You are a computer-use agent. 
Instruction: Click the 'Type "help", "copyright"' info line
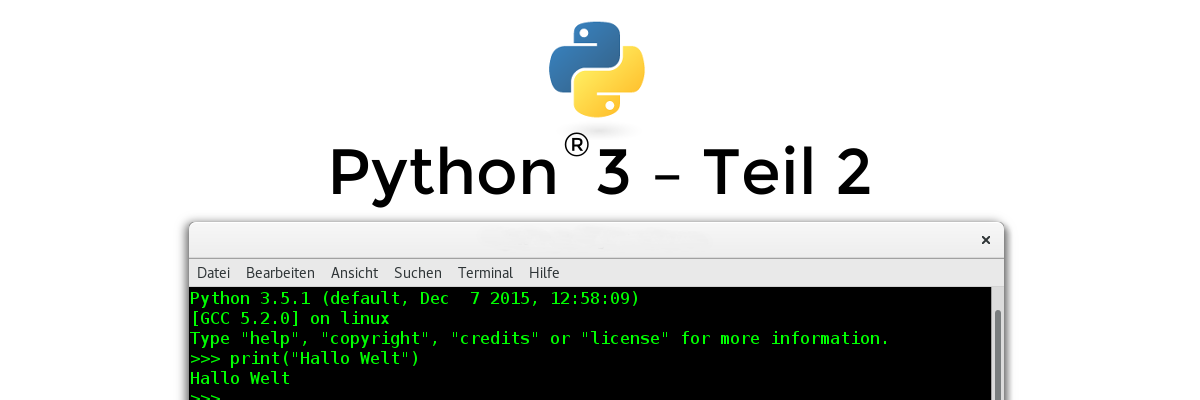(539, 338)
